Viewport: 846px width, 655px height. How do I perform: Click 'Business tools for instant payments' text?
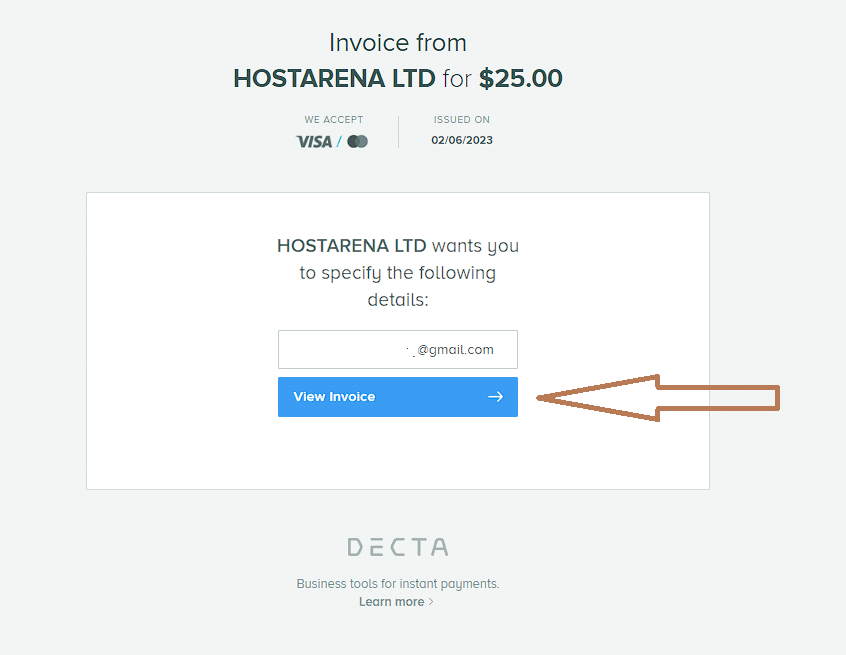click(398, 584)
